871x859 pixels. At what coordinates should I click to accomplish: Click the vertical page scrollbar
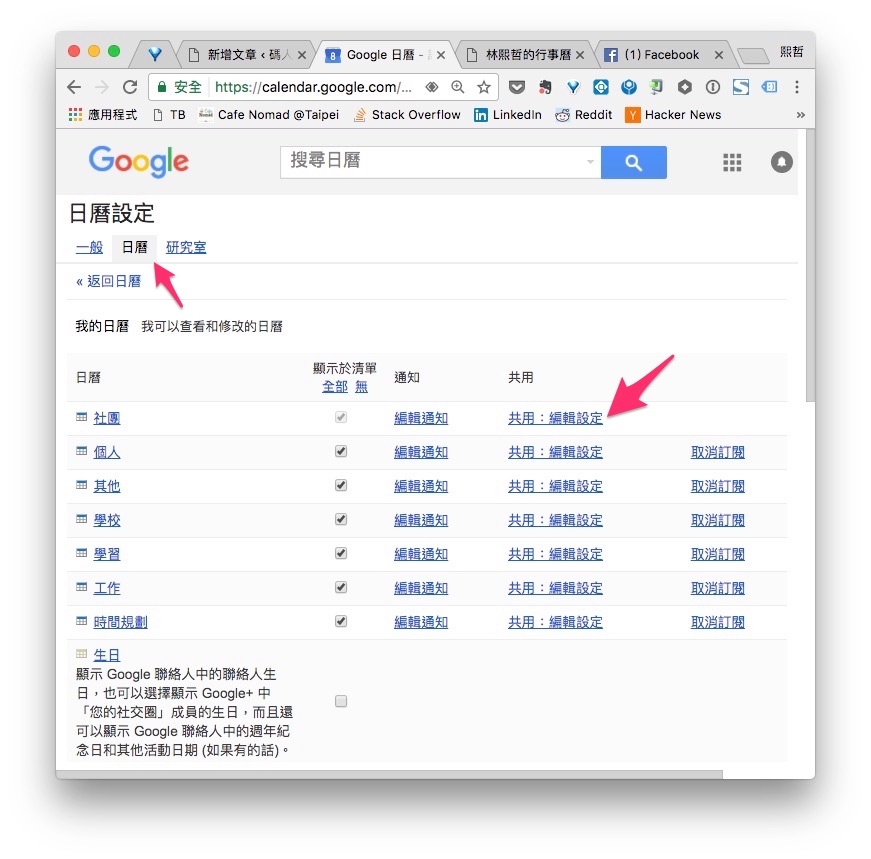coord(810,266)
